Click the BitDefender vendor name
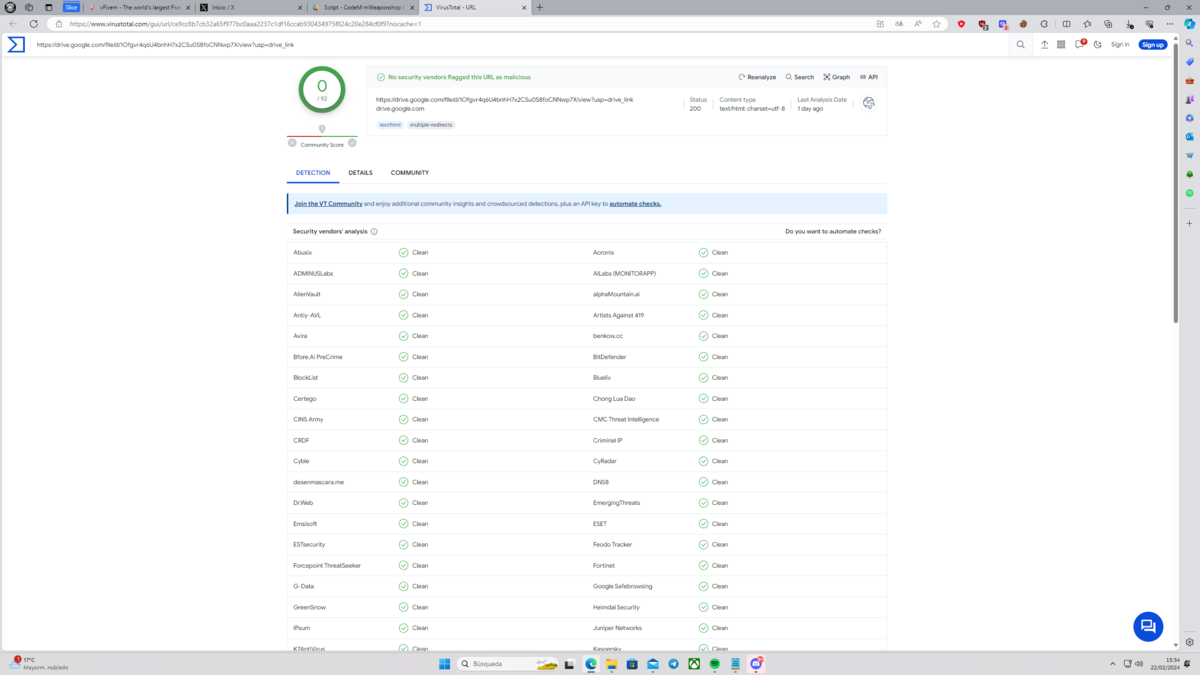Image resolution: width=1200 pixels, height=675 pixels. click(610, 357)
